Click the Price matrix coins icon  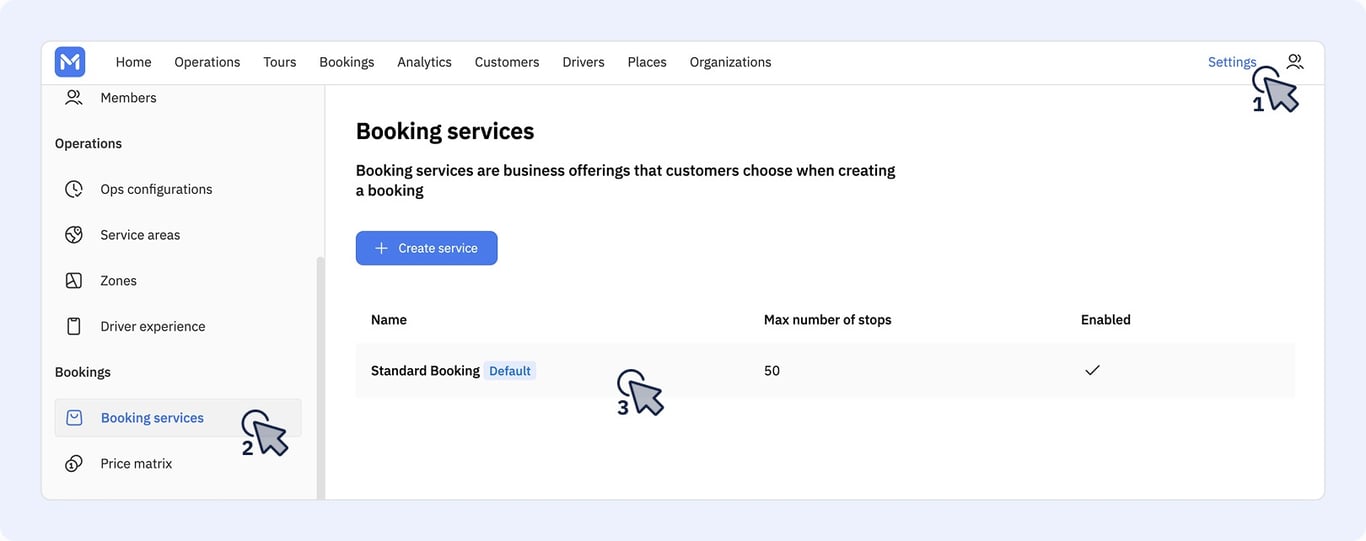point(74,464)
